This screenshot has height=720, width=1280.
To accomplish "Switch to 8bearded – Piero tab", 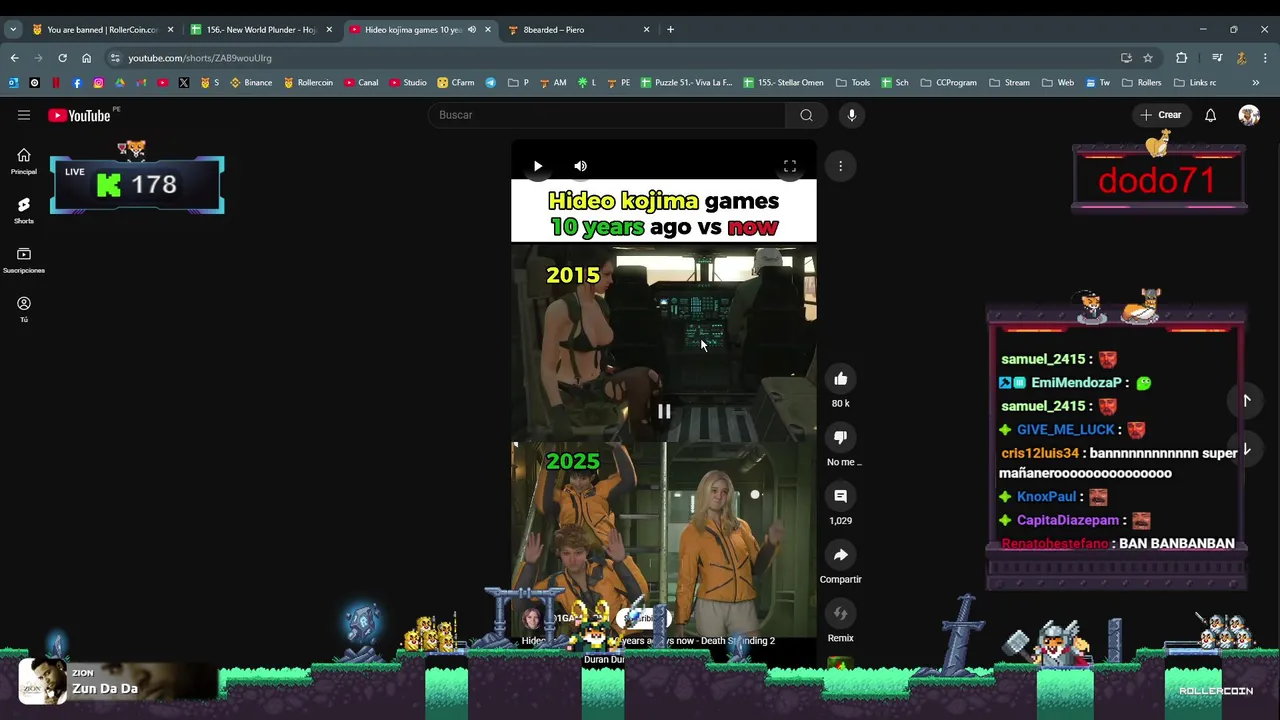I will pyautogui.click(x=578, y=30).
